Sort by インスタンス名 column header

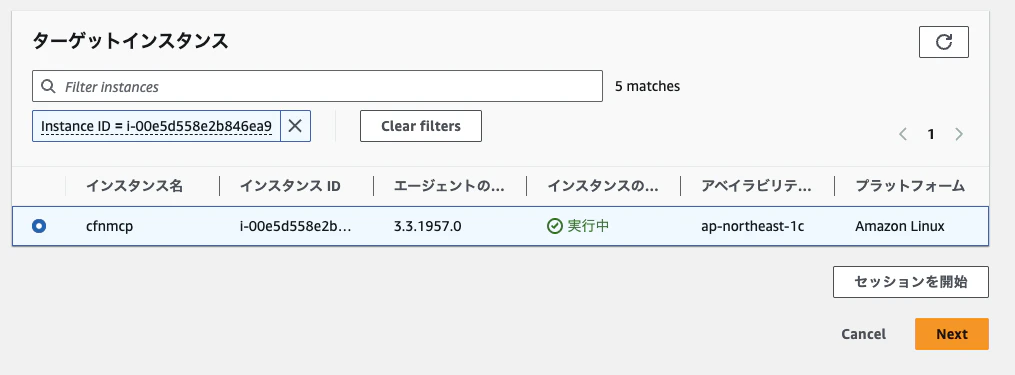coord(135,187)
